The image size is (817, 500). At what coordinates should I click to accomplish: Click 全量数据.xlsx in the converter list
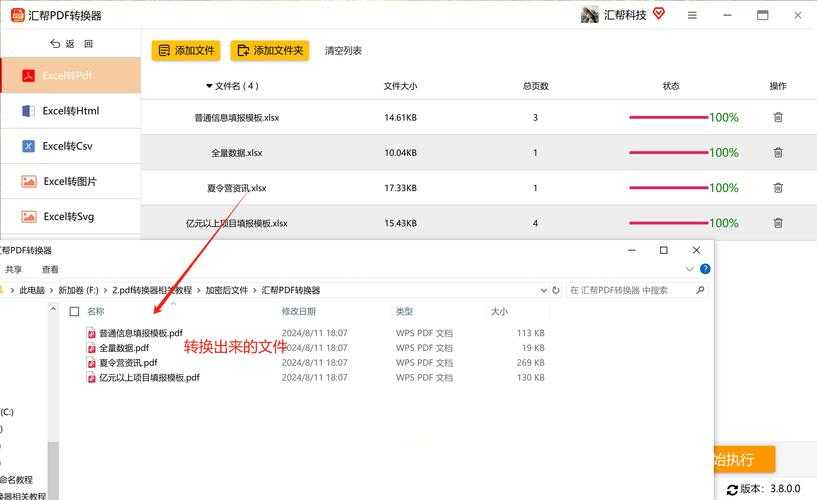(x=237, y=153)
